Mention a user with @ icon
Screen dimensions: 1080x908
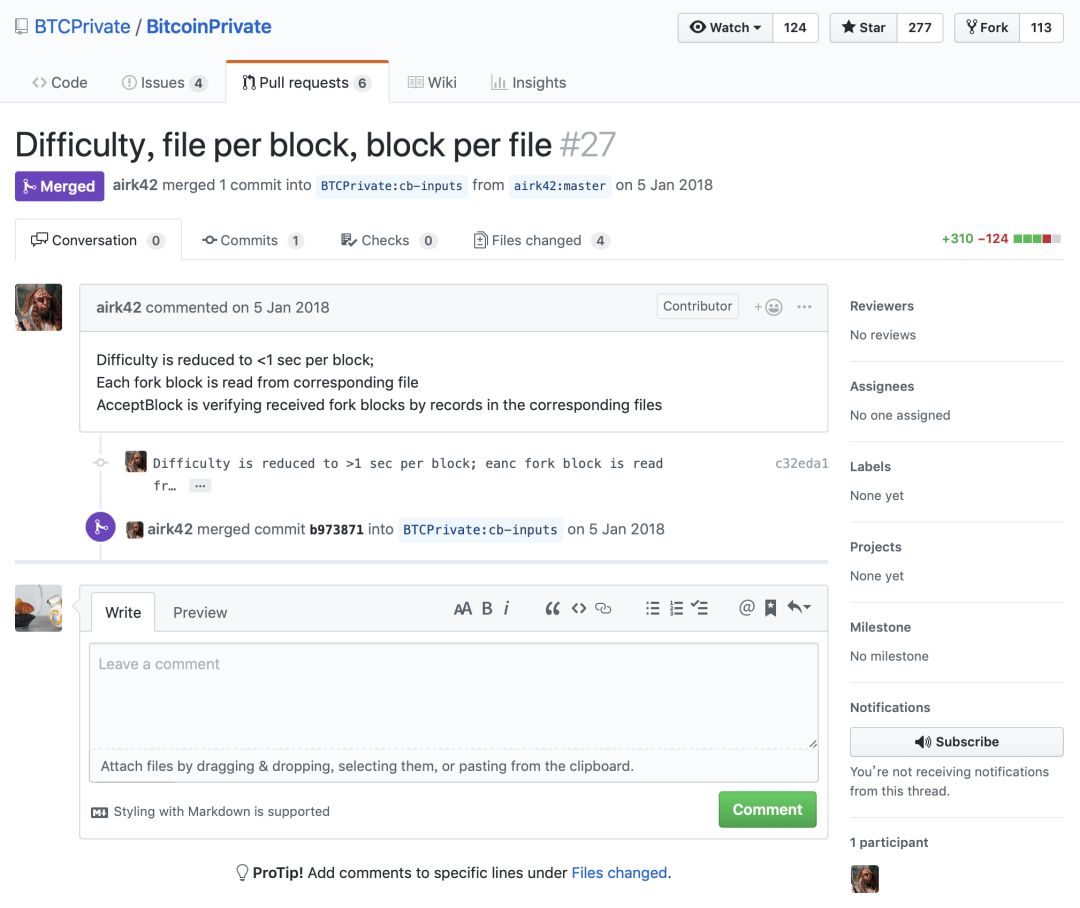[747, 608]
